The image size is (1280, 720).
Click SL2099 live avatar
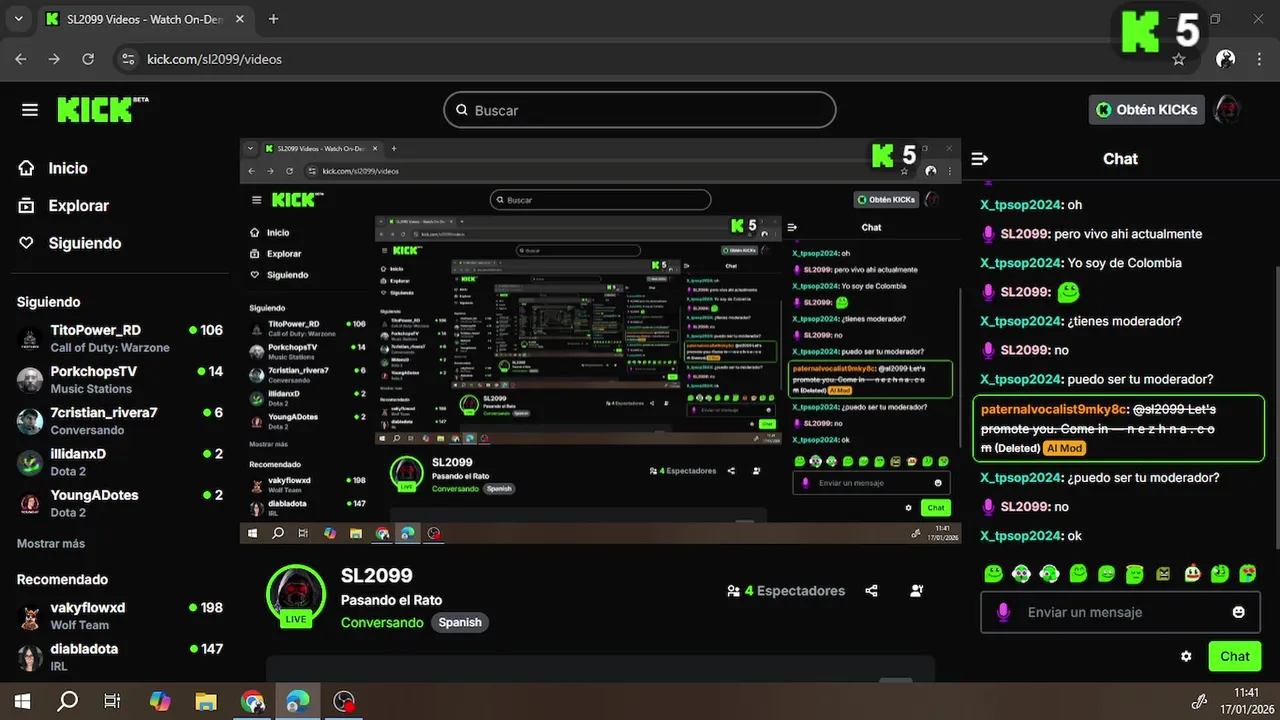[x=296, y=594]
